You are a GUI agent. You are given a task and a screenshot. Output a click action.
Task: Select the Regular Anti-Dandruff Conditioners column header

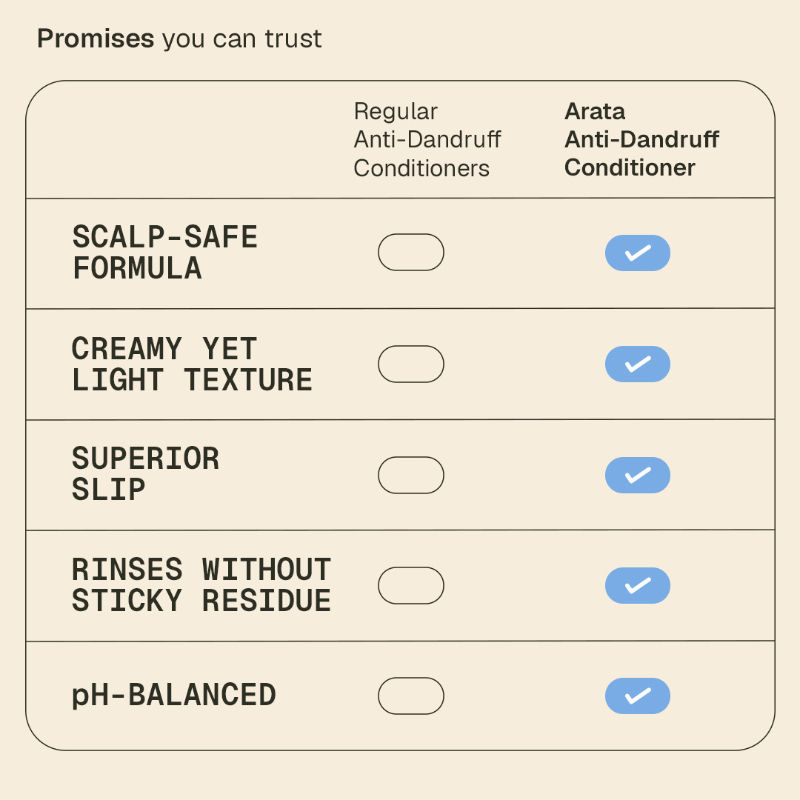(427, 140)
